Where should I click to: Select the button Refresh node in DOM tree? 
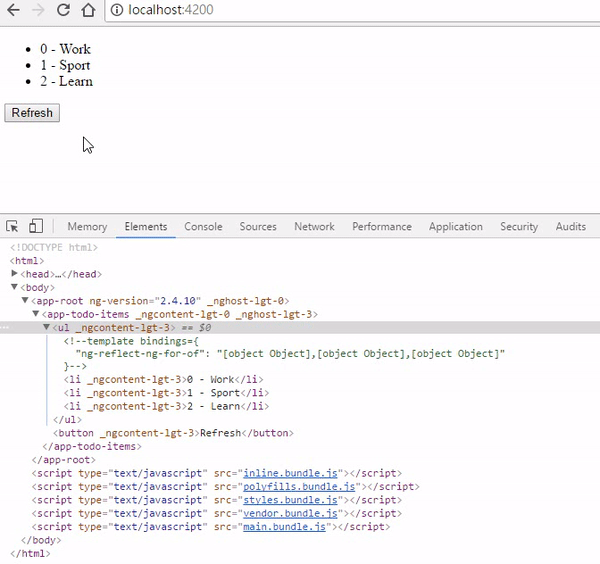(173, 433)
